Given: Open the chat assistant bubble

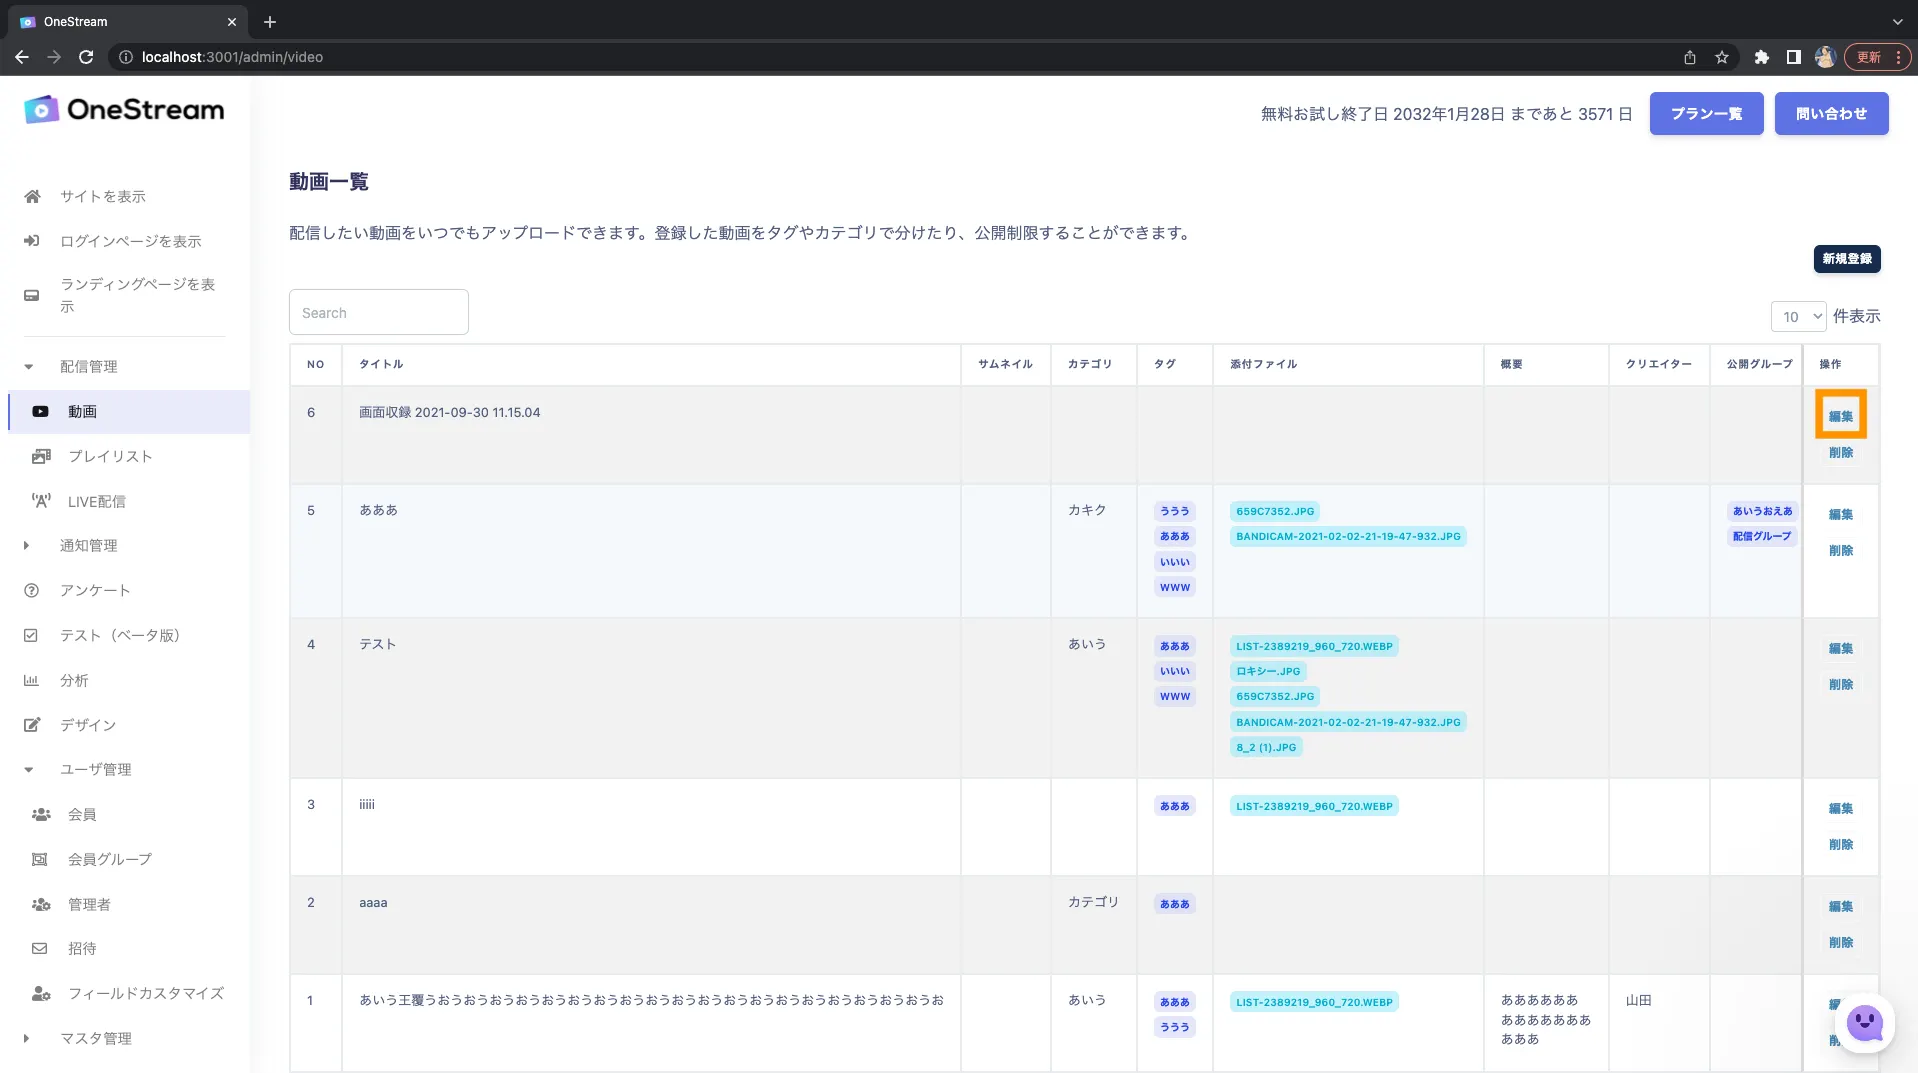Looking at the screenshot, I should coord(1864,1022).
